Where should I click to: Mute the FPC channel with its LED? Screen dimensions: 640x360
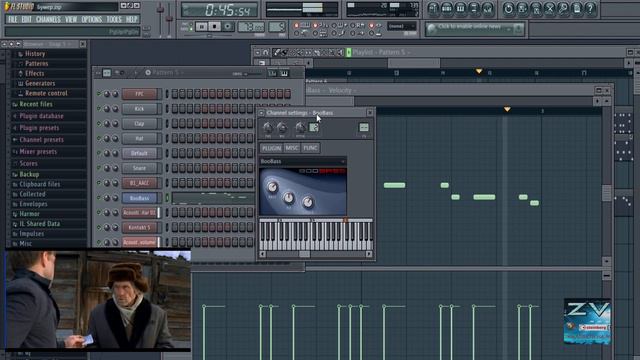pyautogui.click(x=98, y=94)
